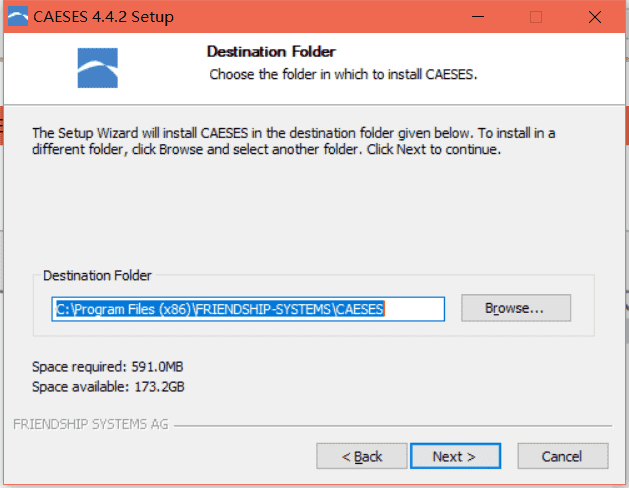Cancel the CAESES installation
Viewport: 629px width, 488px height.
[563, 456]
